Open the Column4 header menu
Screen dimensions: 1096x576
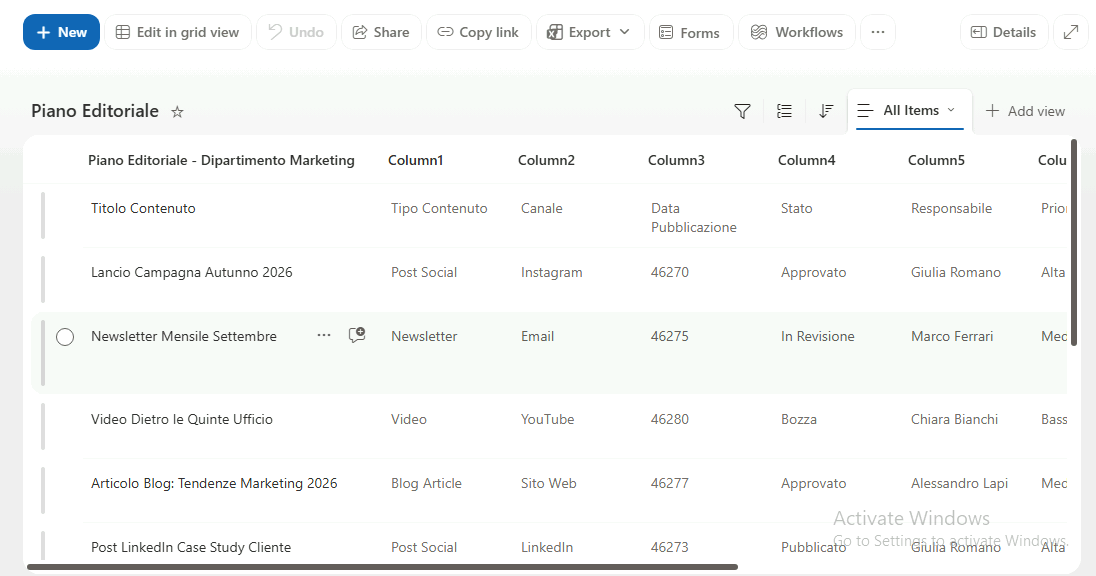tap(806, 160)
